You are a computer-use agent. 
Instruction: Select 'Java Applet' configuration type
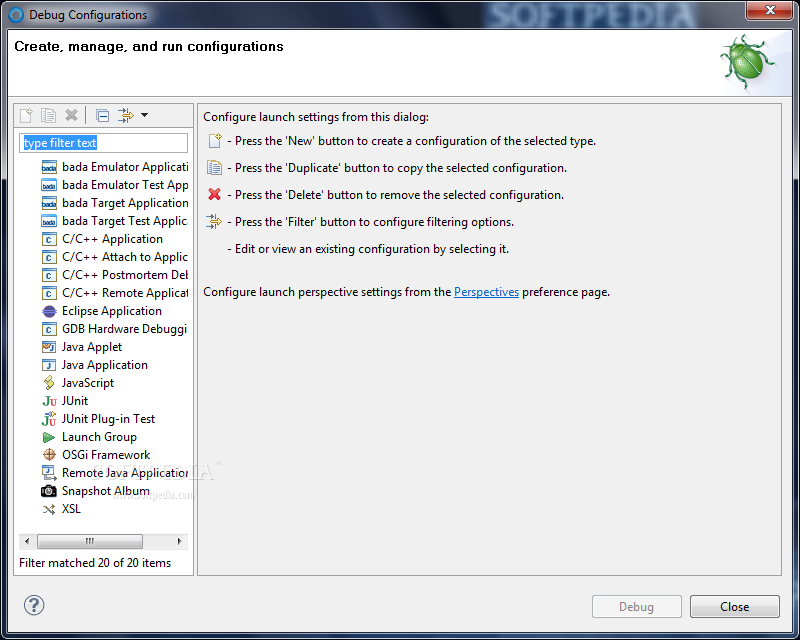coord(92,347)
